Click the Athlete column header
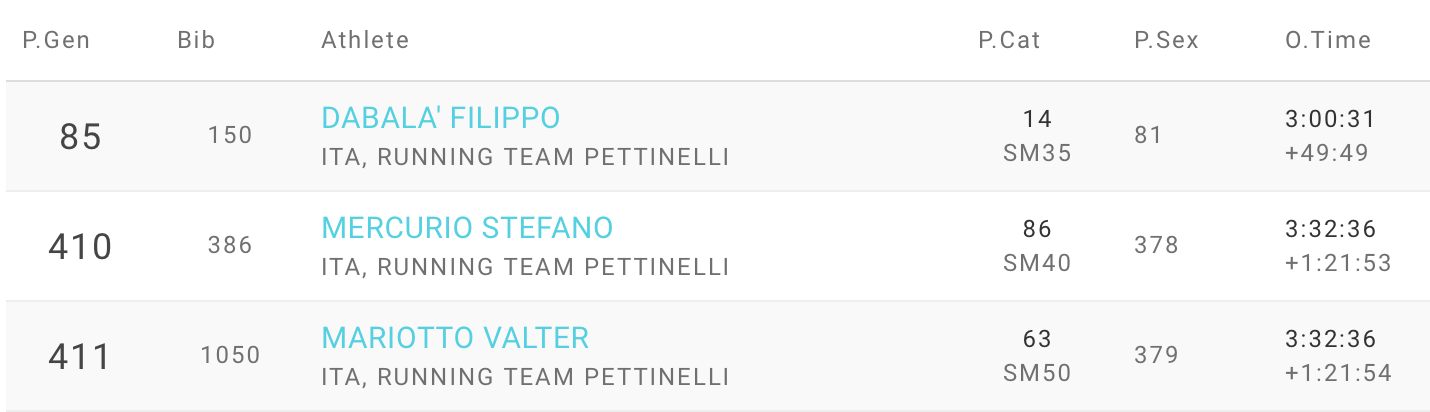The height and width of the screenshot is (412, 1430). [365, 41]
